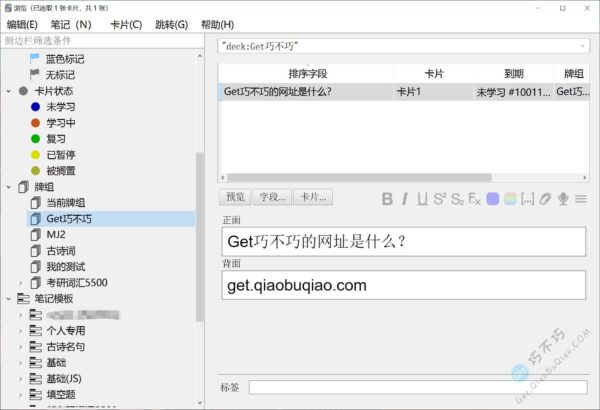
Task: Collapse the 卡片状态 section
Action: 9,91
